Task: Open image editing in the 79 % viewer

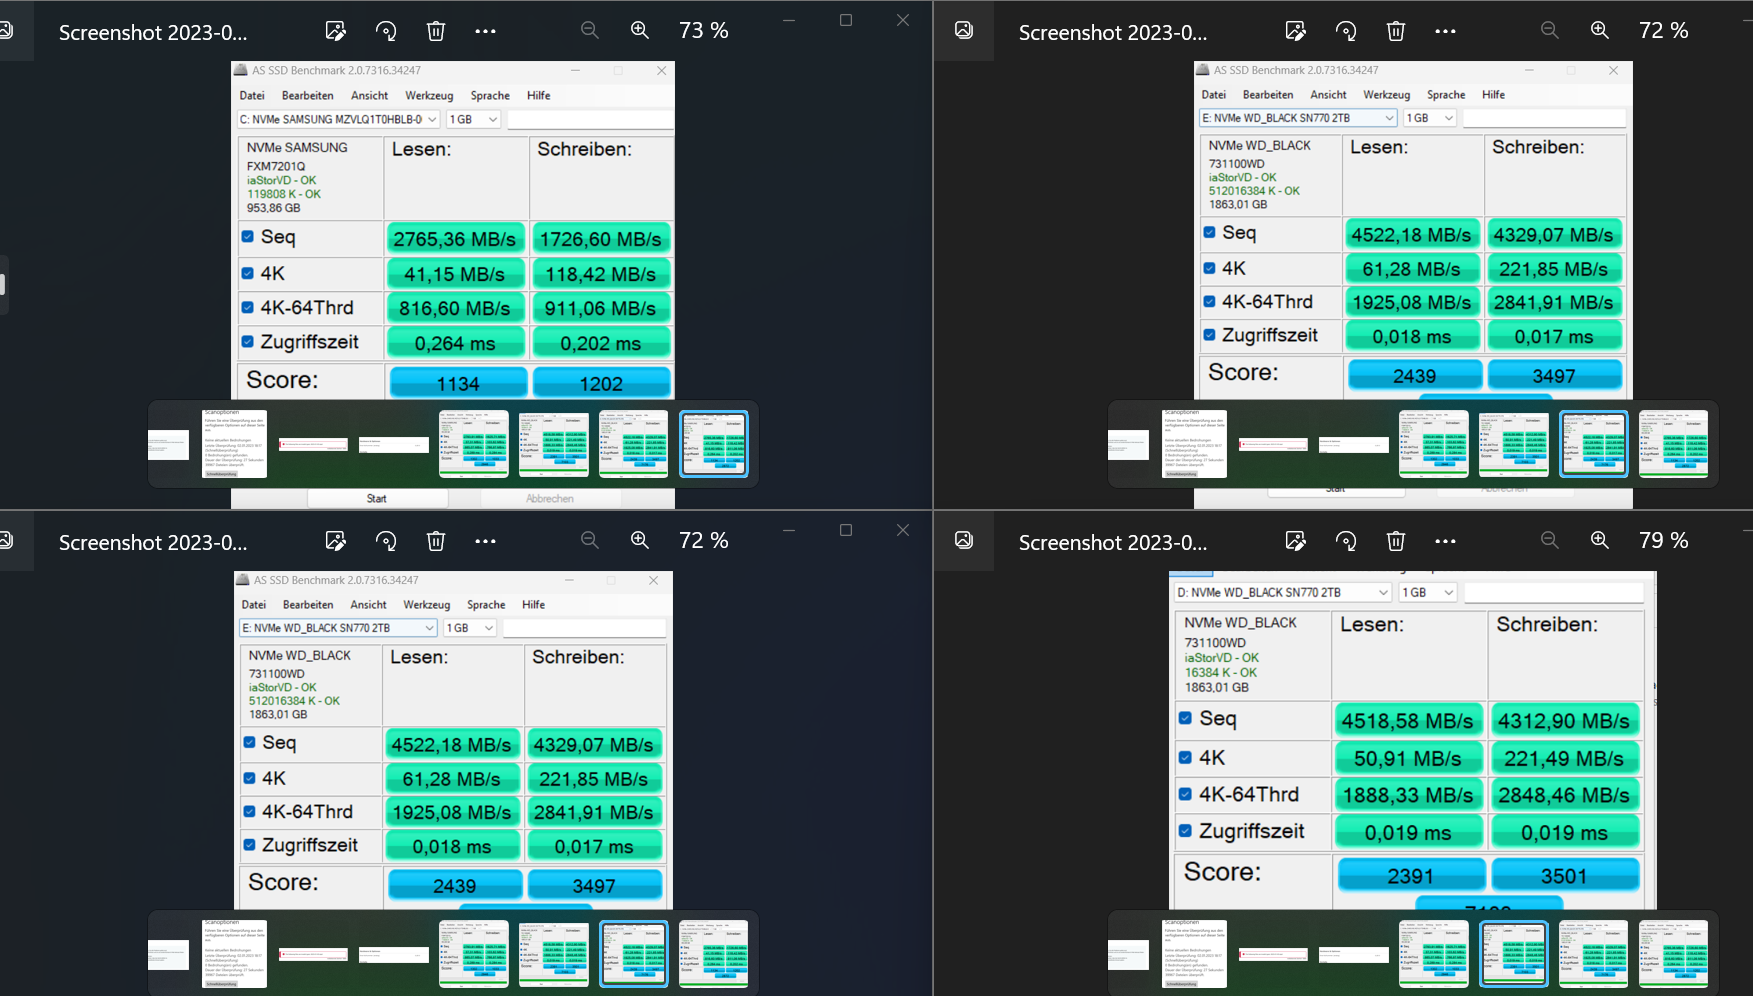Action: tap(1296, 541)
